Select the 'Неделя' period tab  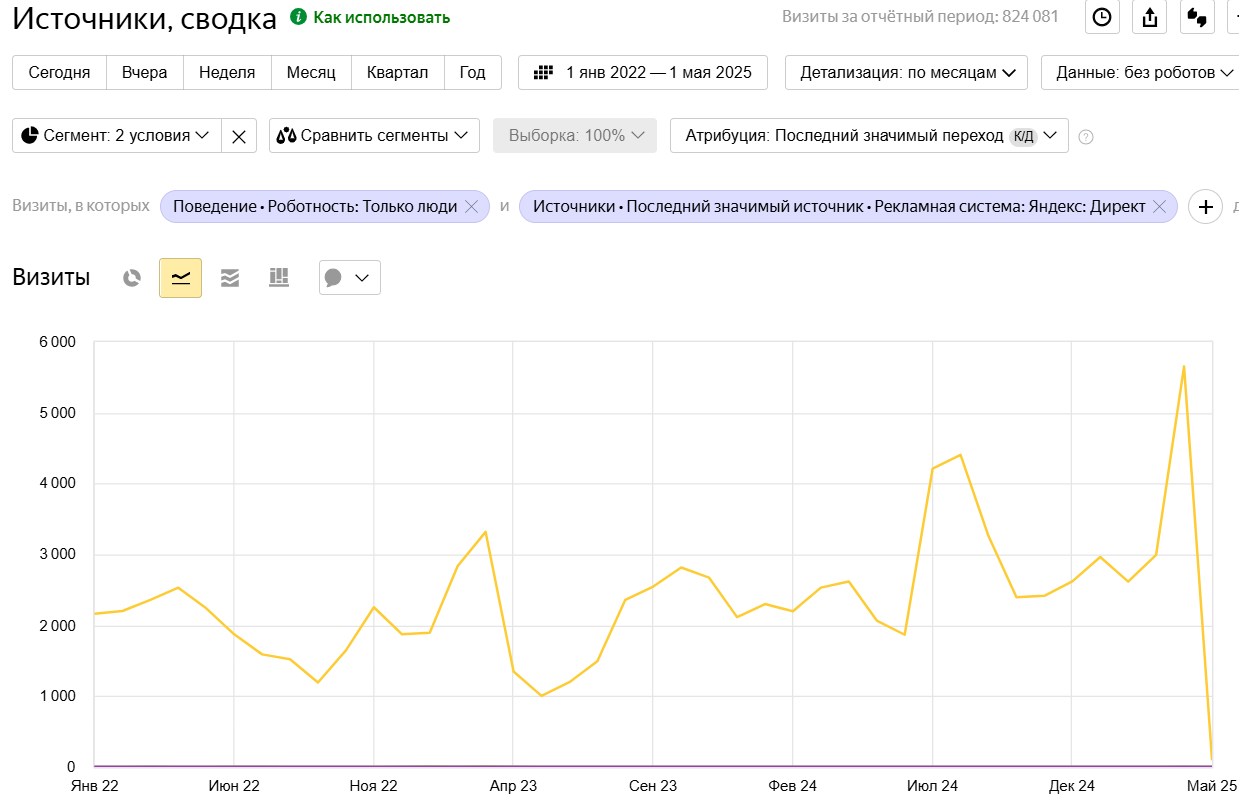point(227,72)
